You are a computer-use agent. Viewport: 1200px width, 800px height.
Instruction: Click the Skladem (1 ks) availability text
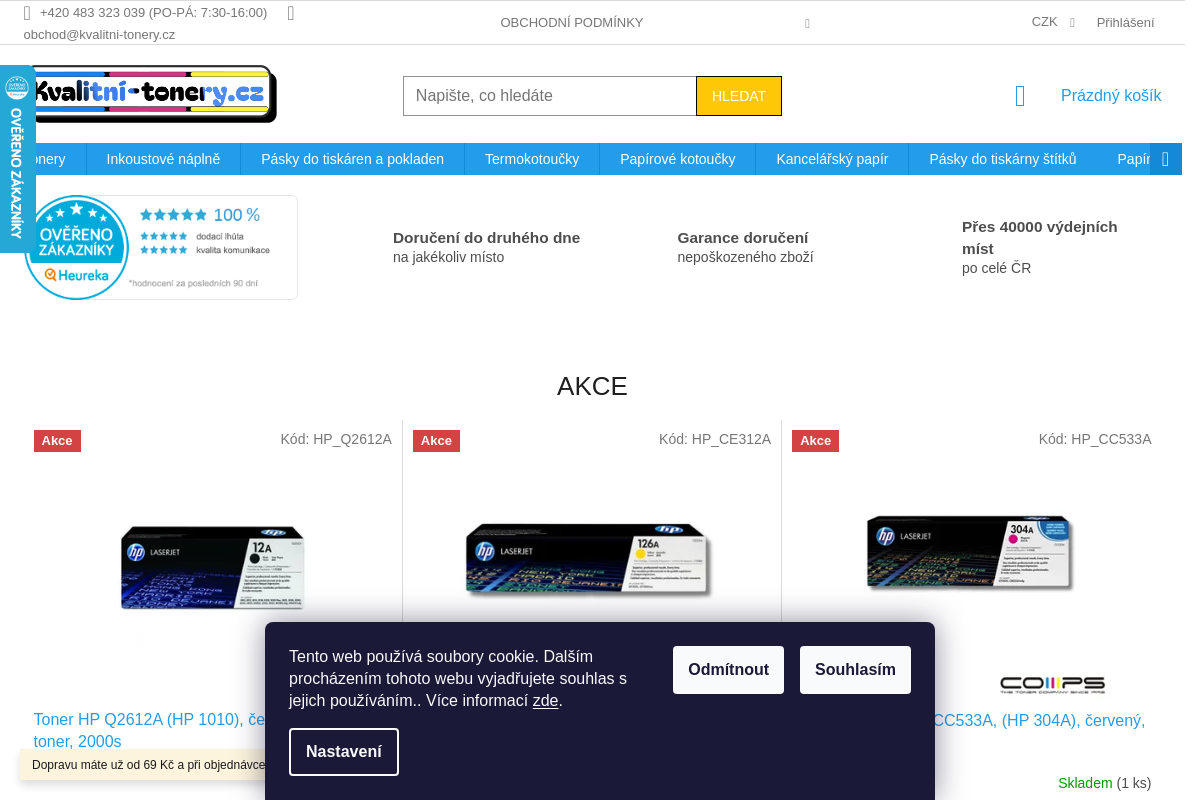click(x=1105, y=783)
